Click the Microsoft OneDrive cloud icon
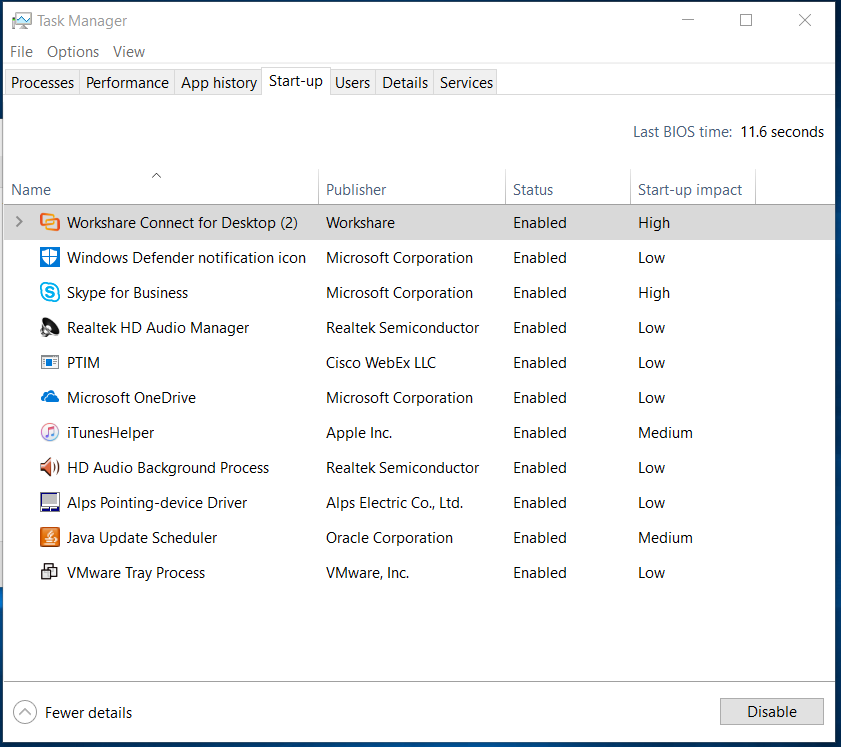 [x=50, y=397]
